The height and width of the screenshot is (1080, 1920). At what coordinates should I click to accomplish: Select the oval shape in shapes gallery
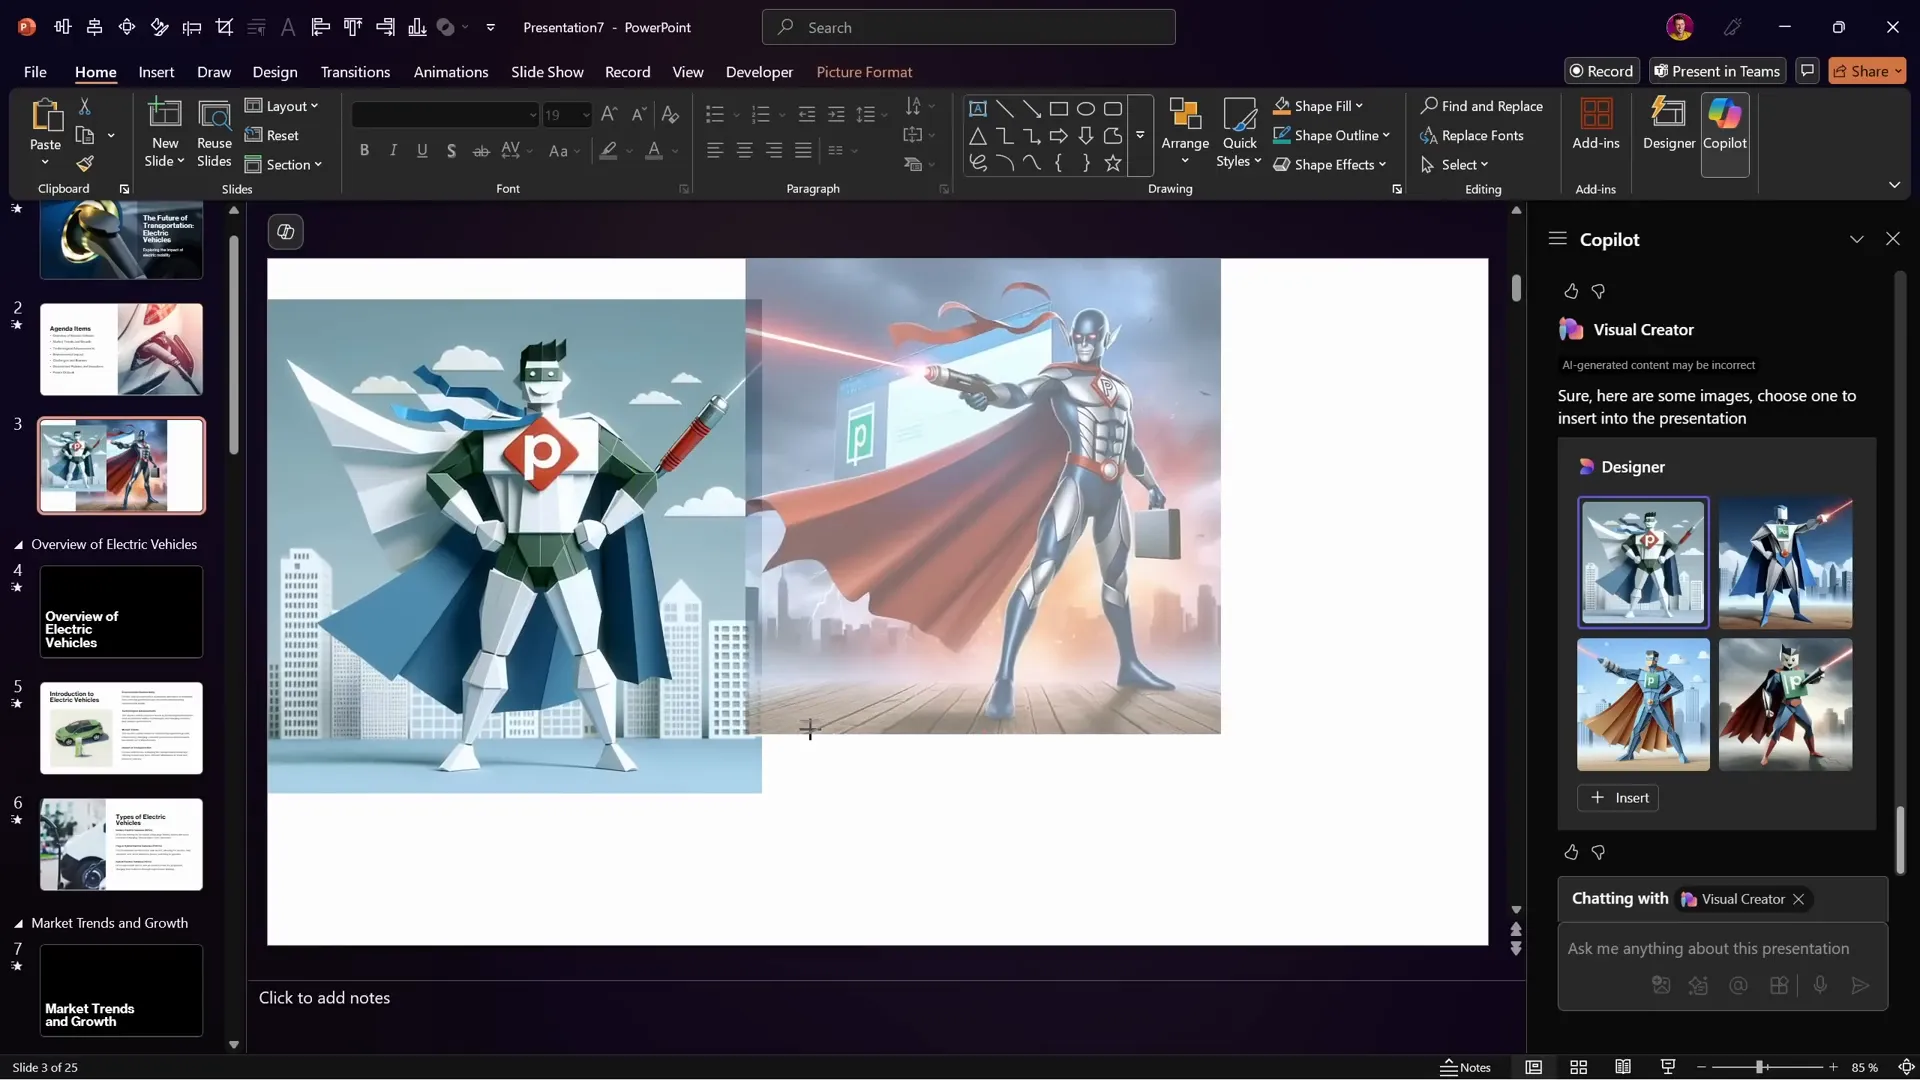[x=1086, y=108]
